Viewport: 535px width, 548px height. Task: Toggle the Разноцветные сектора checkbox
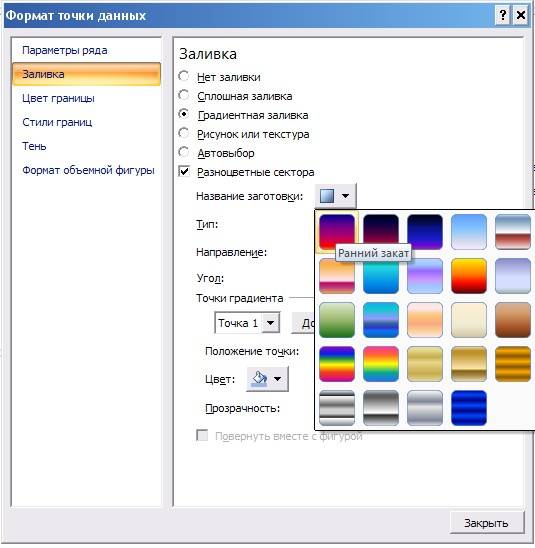(x=184, y=171)
